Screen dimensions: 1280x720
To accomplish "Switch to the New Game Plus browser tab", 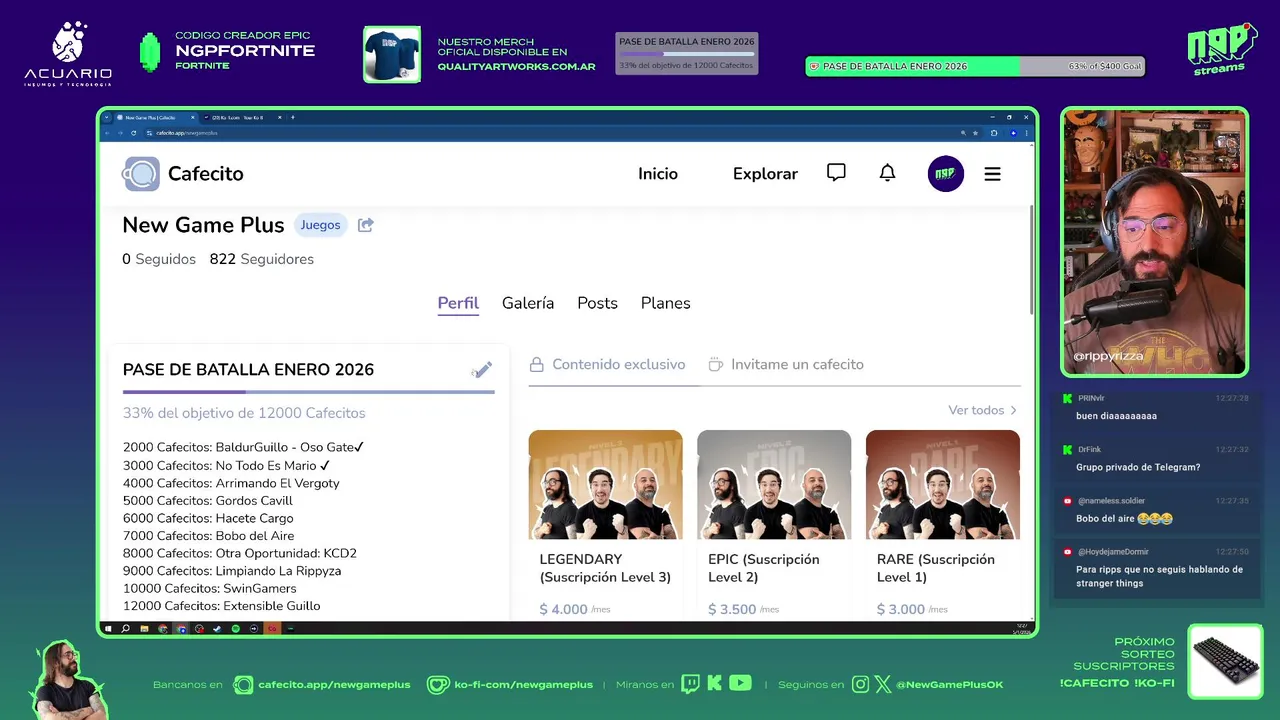I will [x=155, y=117].
